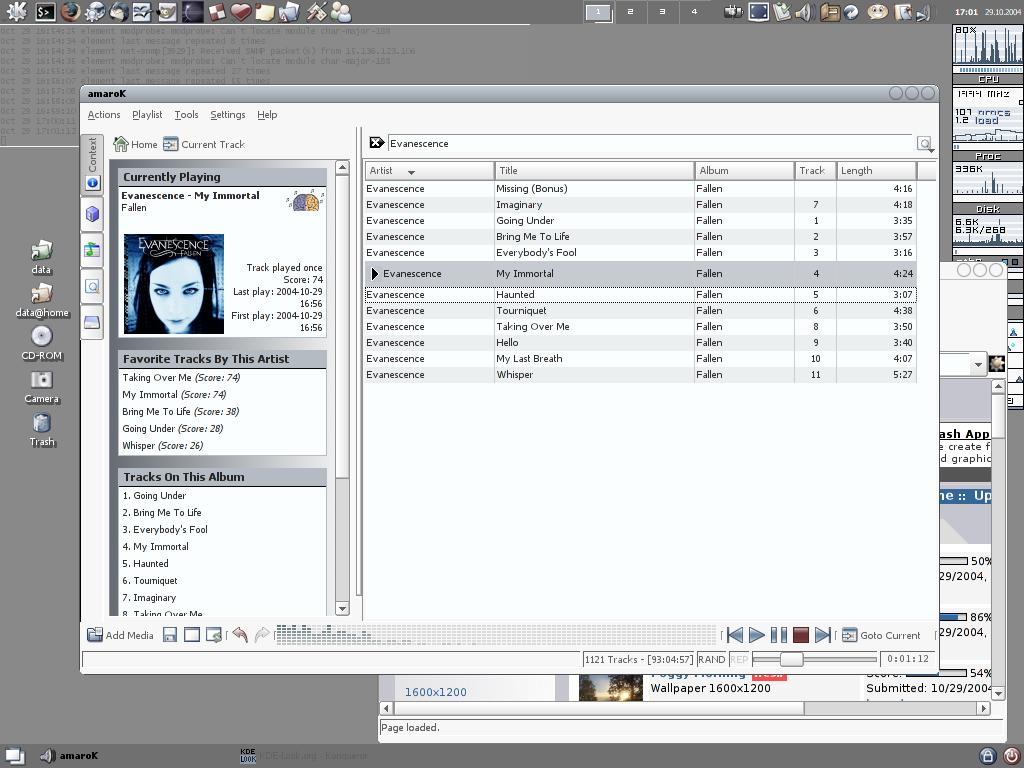This screenshot has width=1024, height=768.
Task: Switch to virtual desktop 3 in the pager
Action: point(662,11)
